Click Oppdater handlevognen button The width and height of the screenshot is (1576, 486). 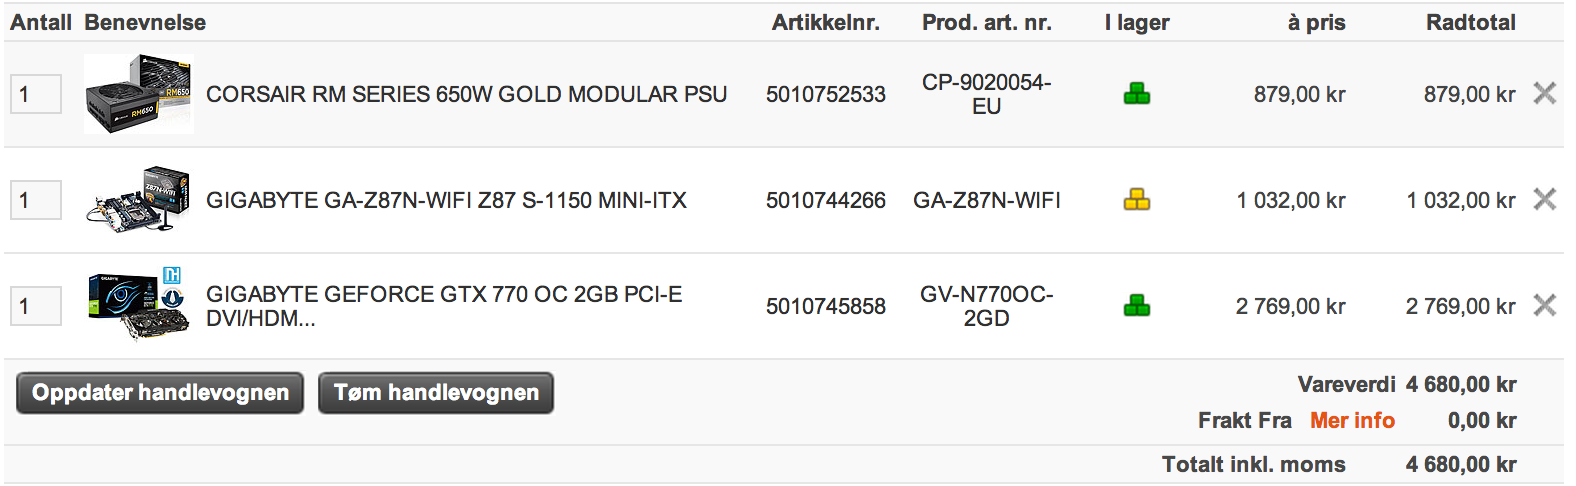point(160,393)
